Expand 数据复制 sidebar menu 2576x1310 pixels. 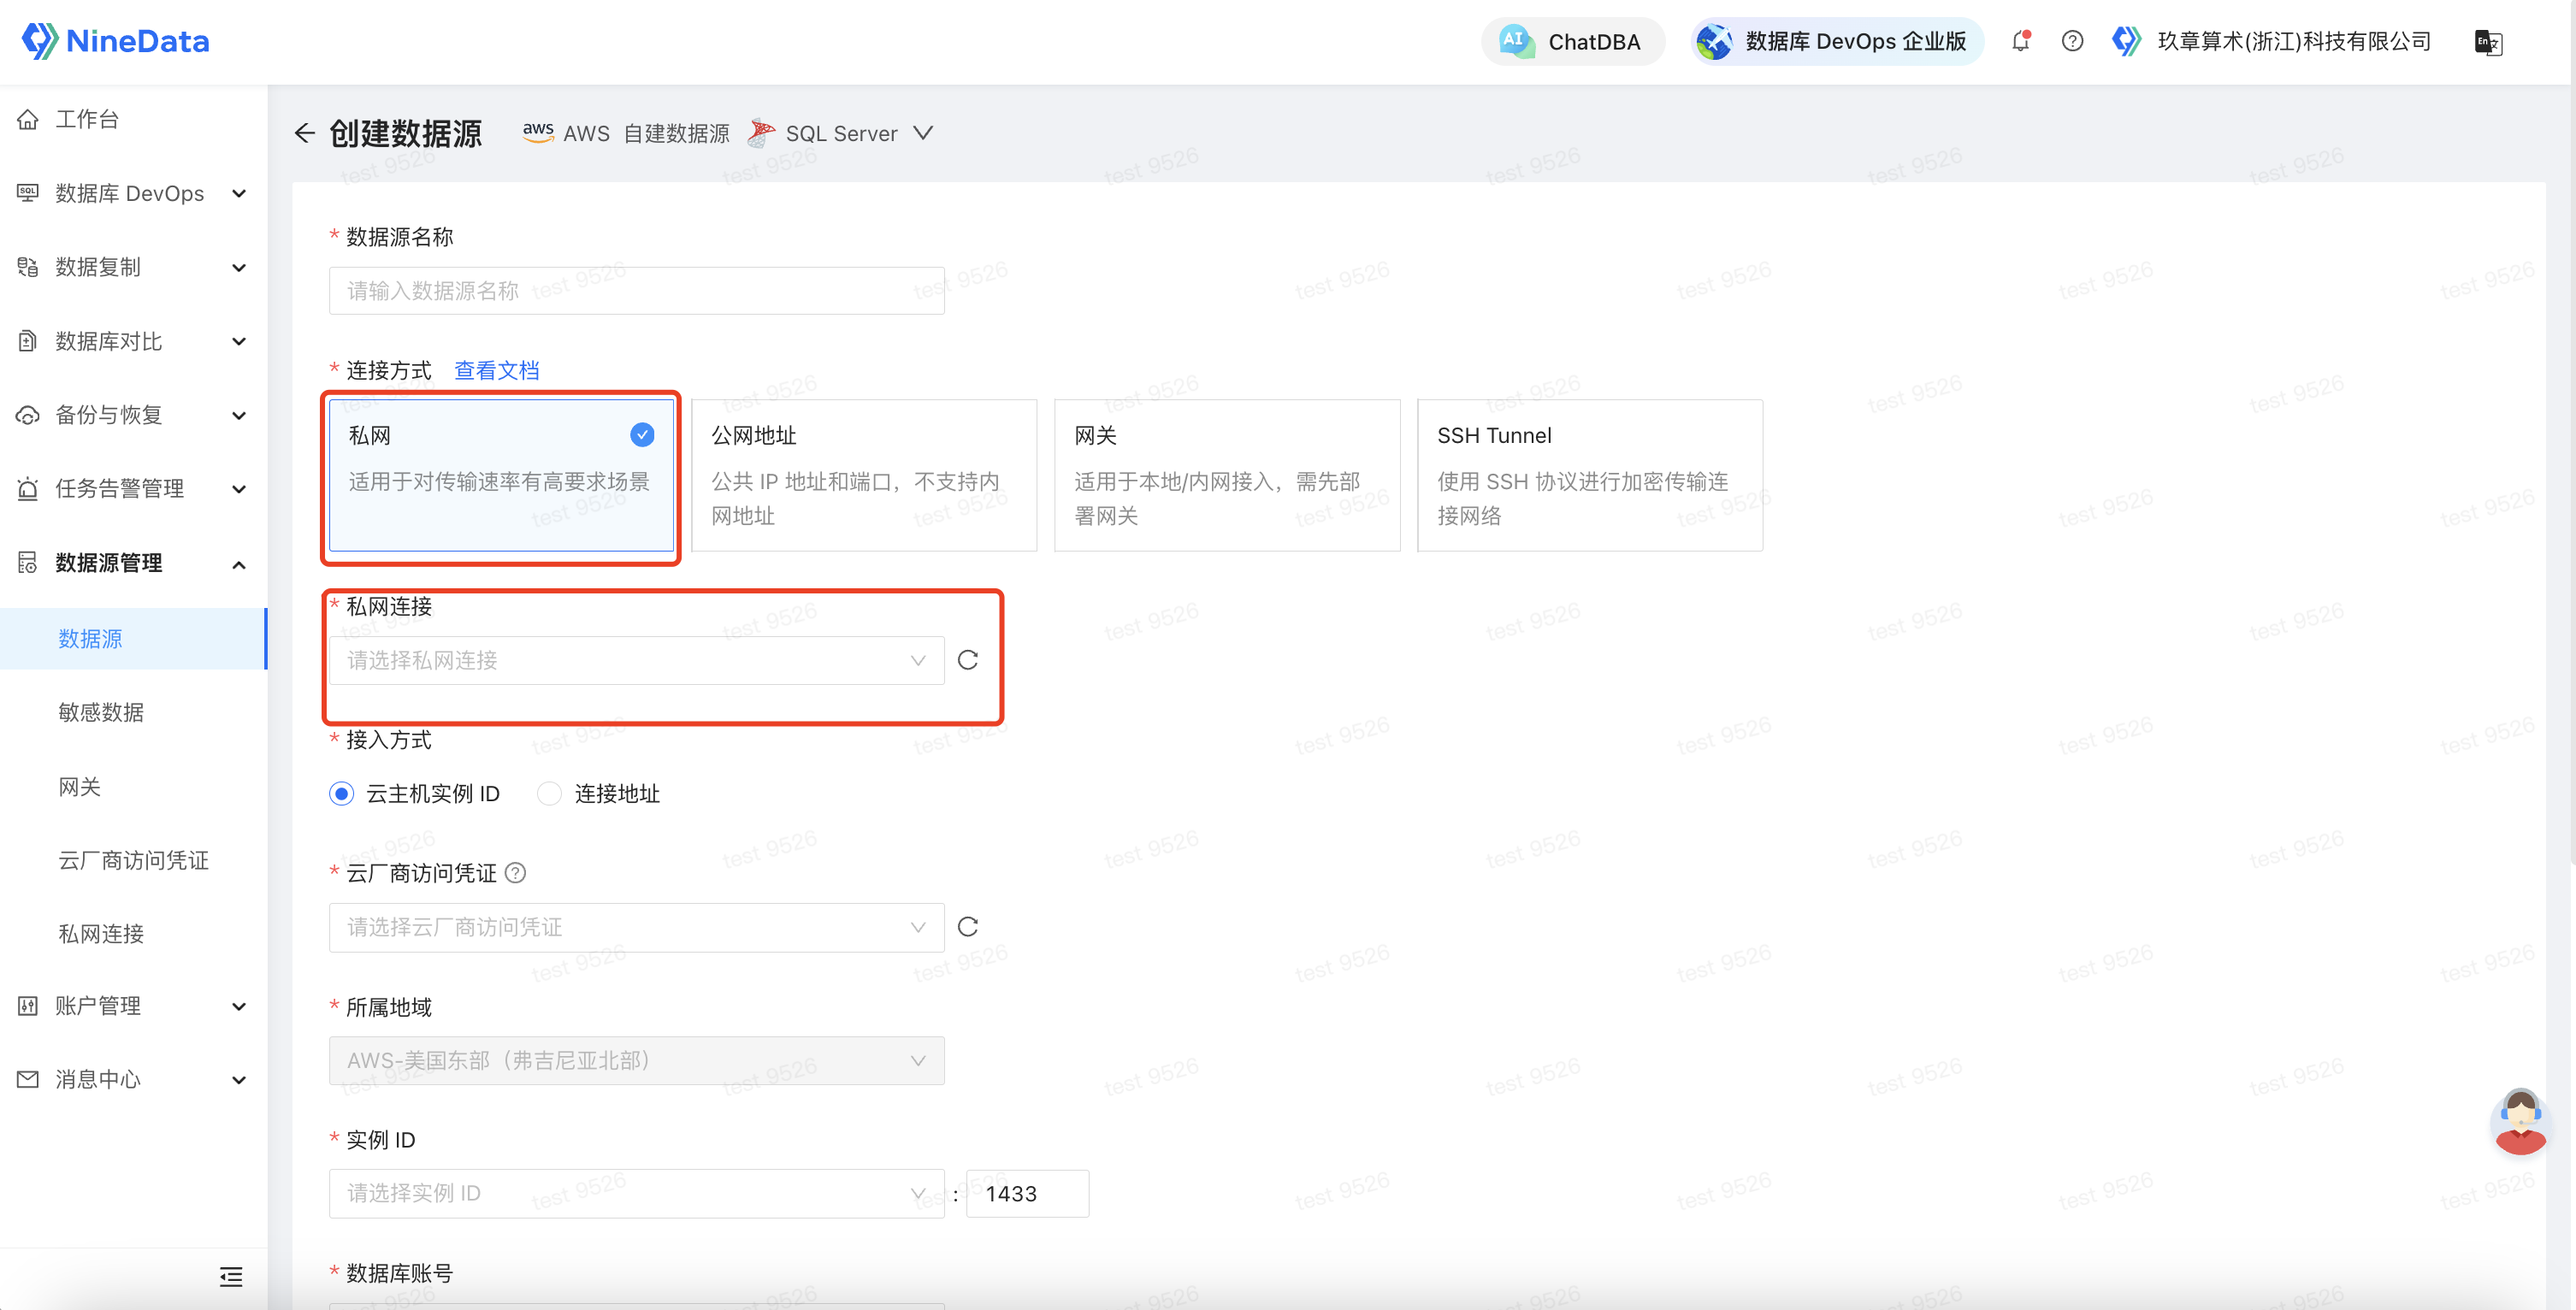coord(134,267)
